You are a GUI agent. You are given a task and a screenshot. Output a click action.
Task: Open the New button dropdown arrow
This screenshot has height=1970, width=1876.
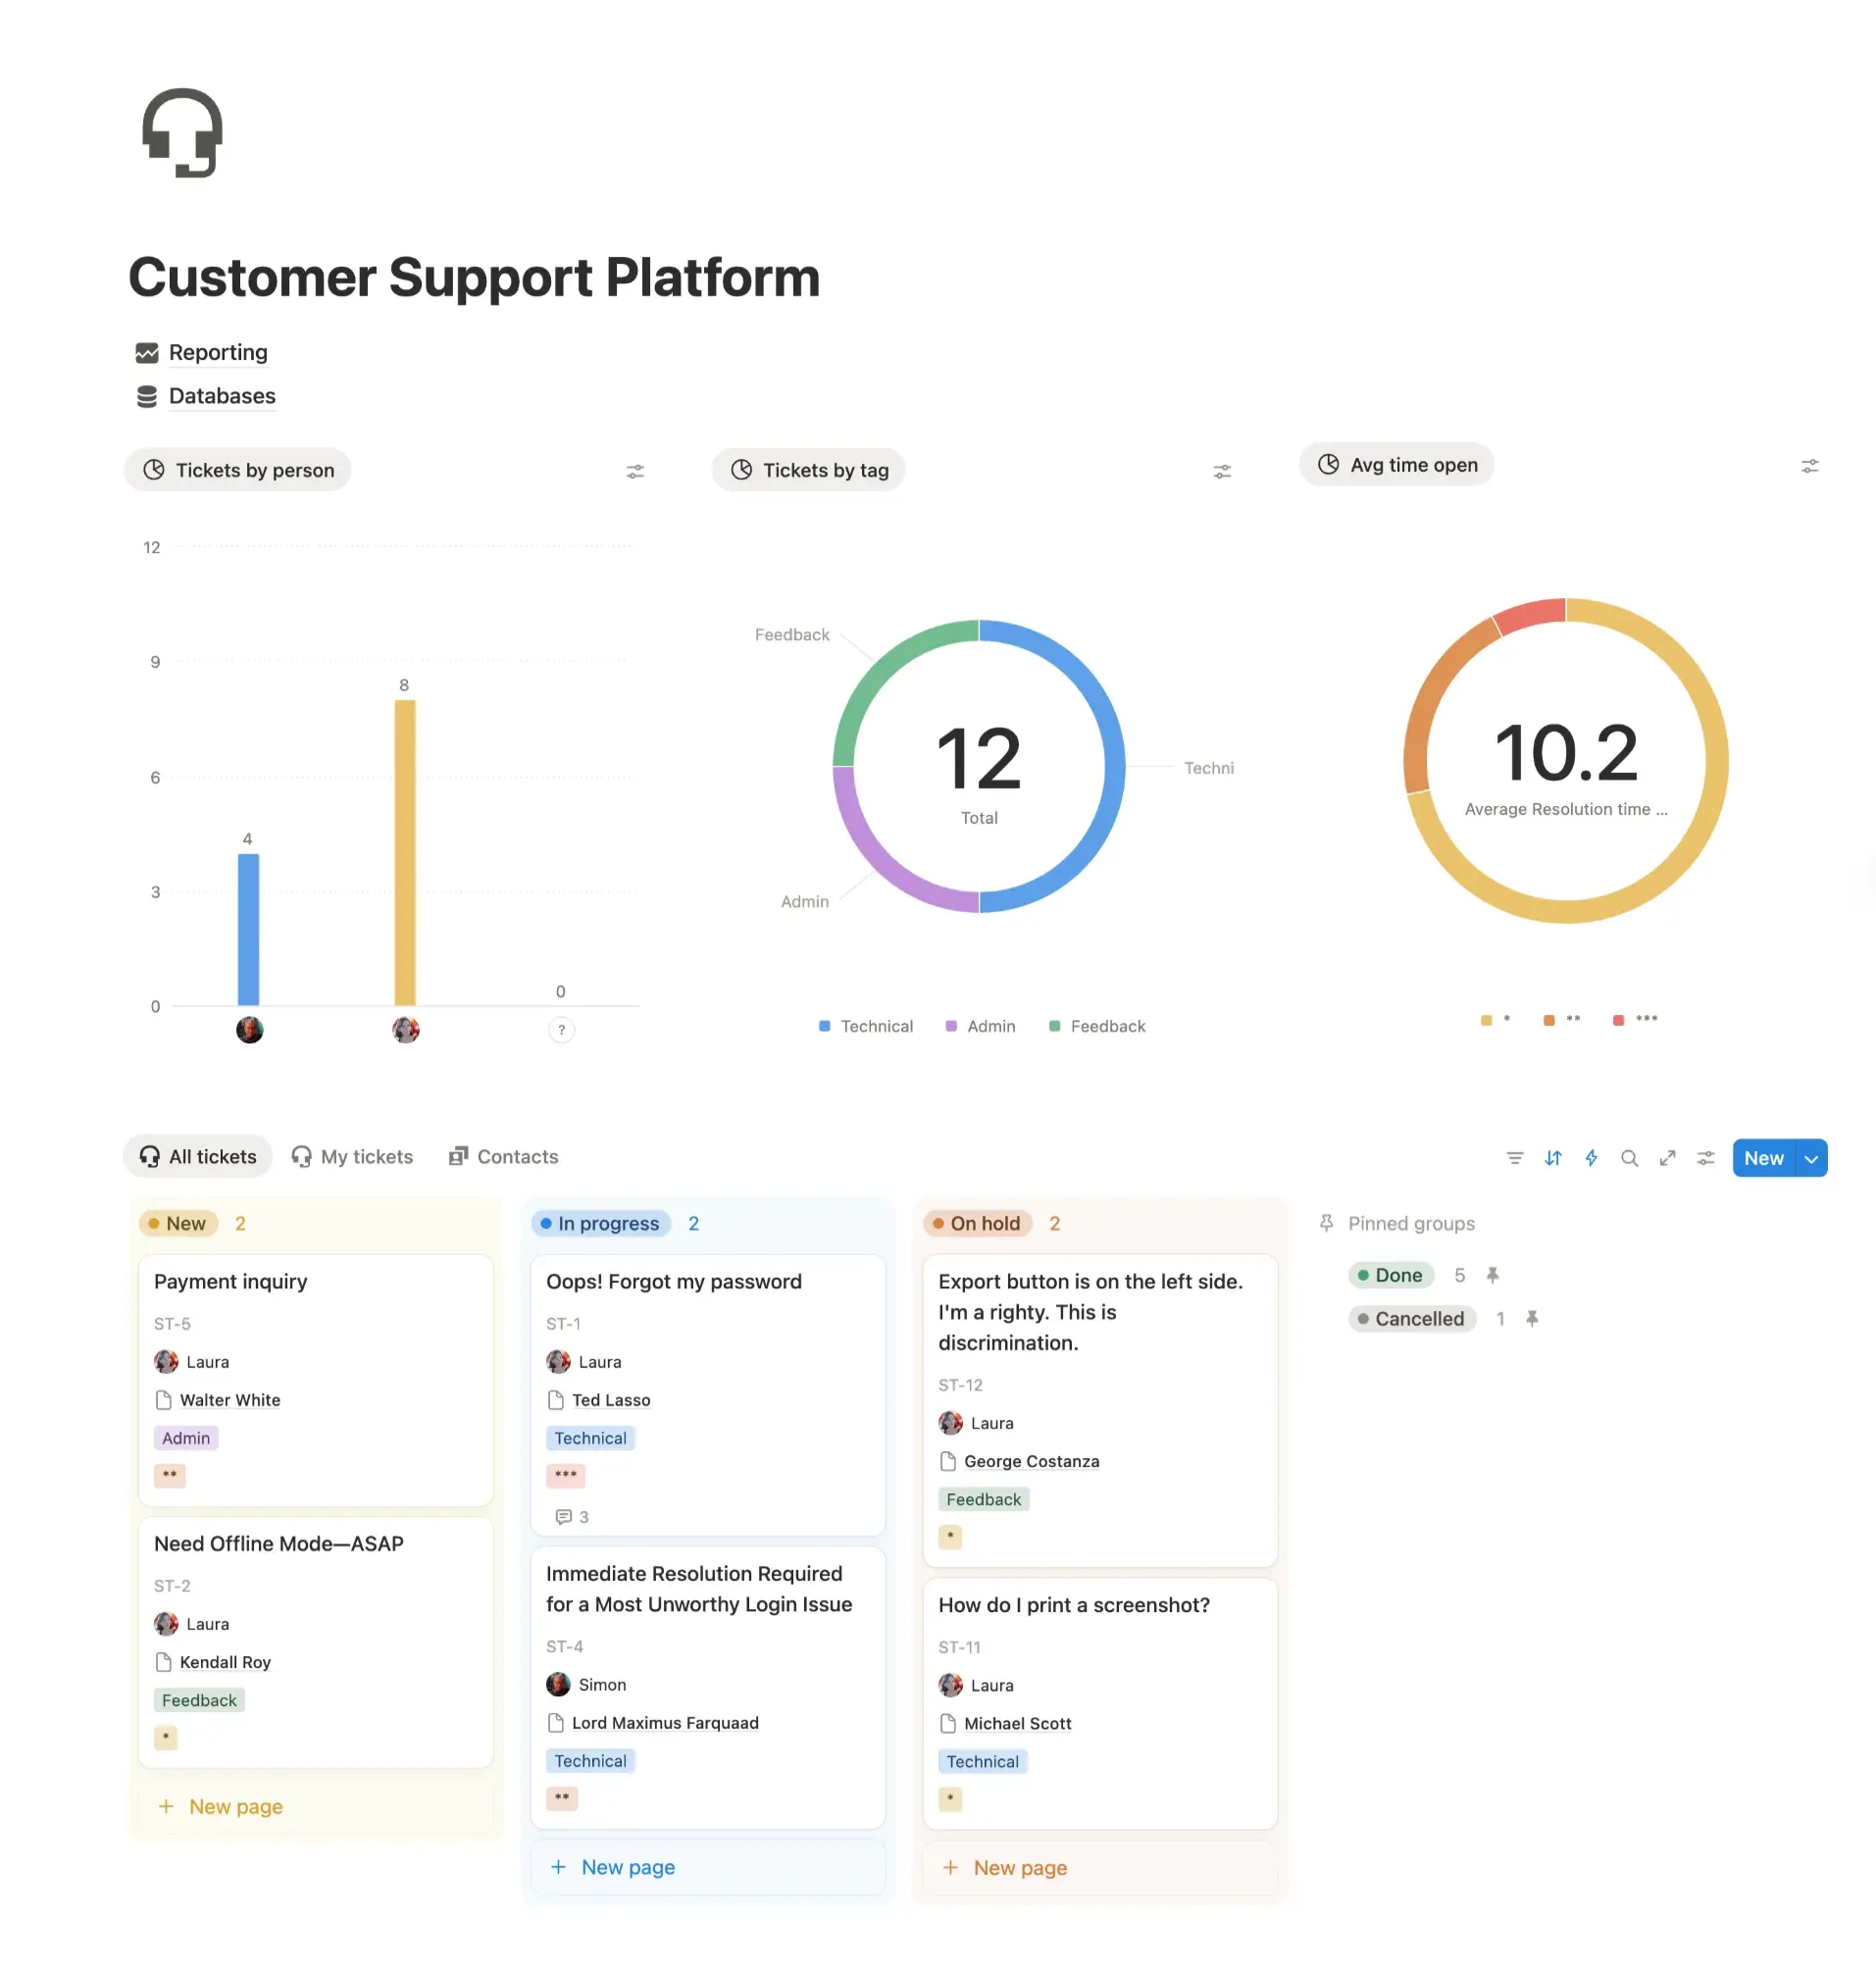pyautogui.click(x=1811, y=1157)
